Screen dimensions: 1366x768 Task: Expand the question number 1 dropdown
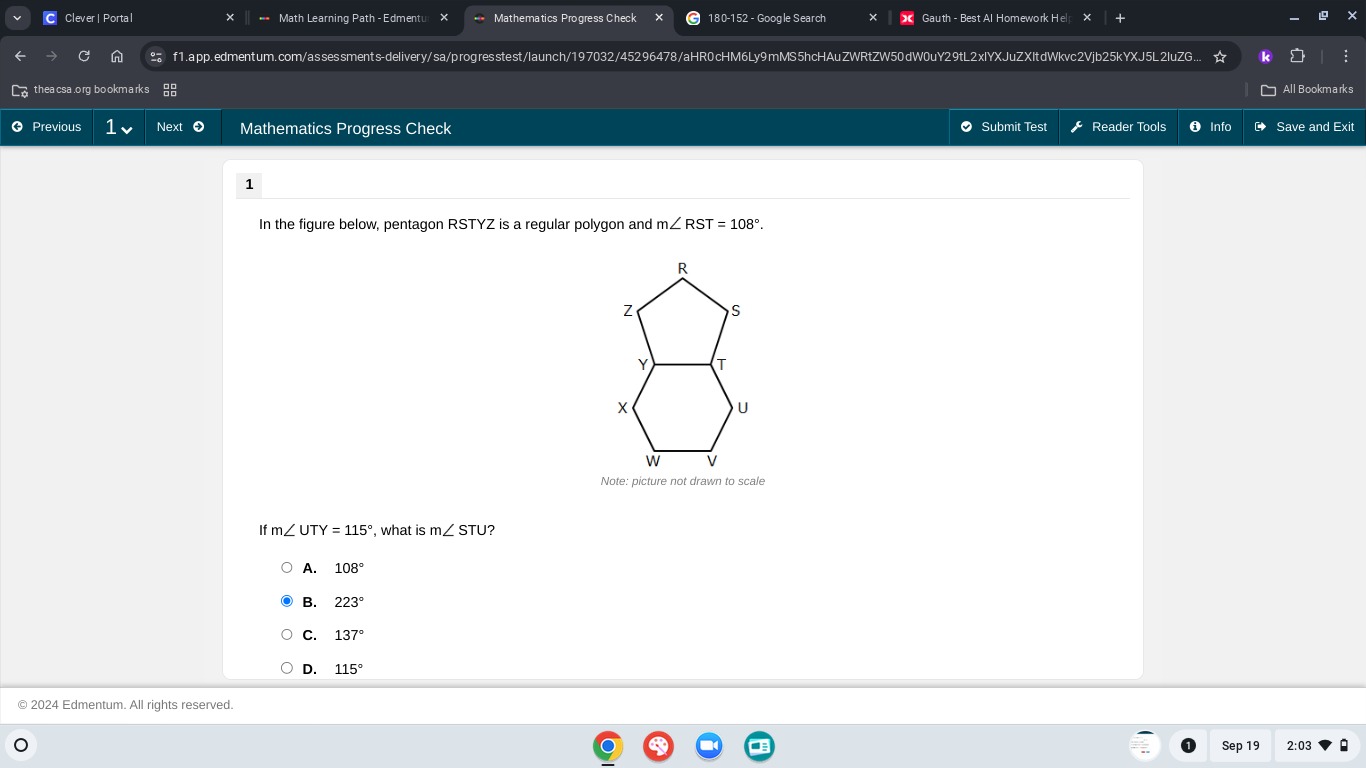119,127
